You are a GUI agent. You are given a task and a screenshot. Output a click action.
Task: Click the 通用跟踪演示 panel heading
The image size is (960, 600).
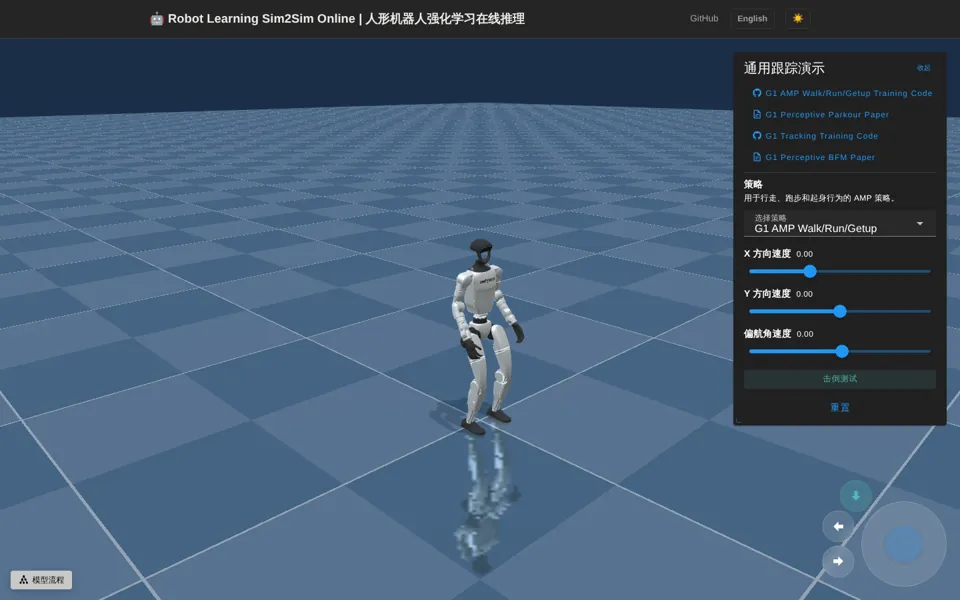point(784,68)
